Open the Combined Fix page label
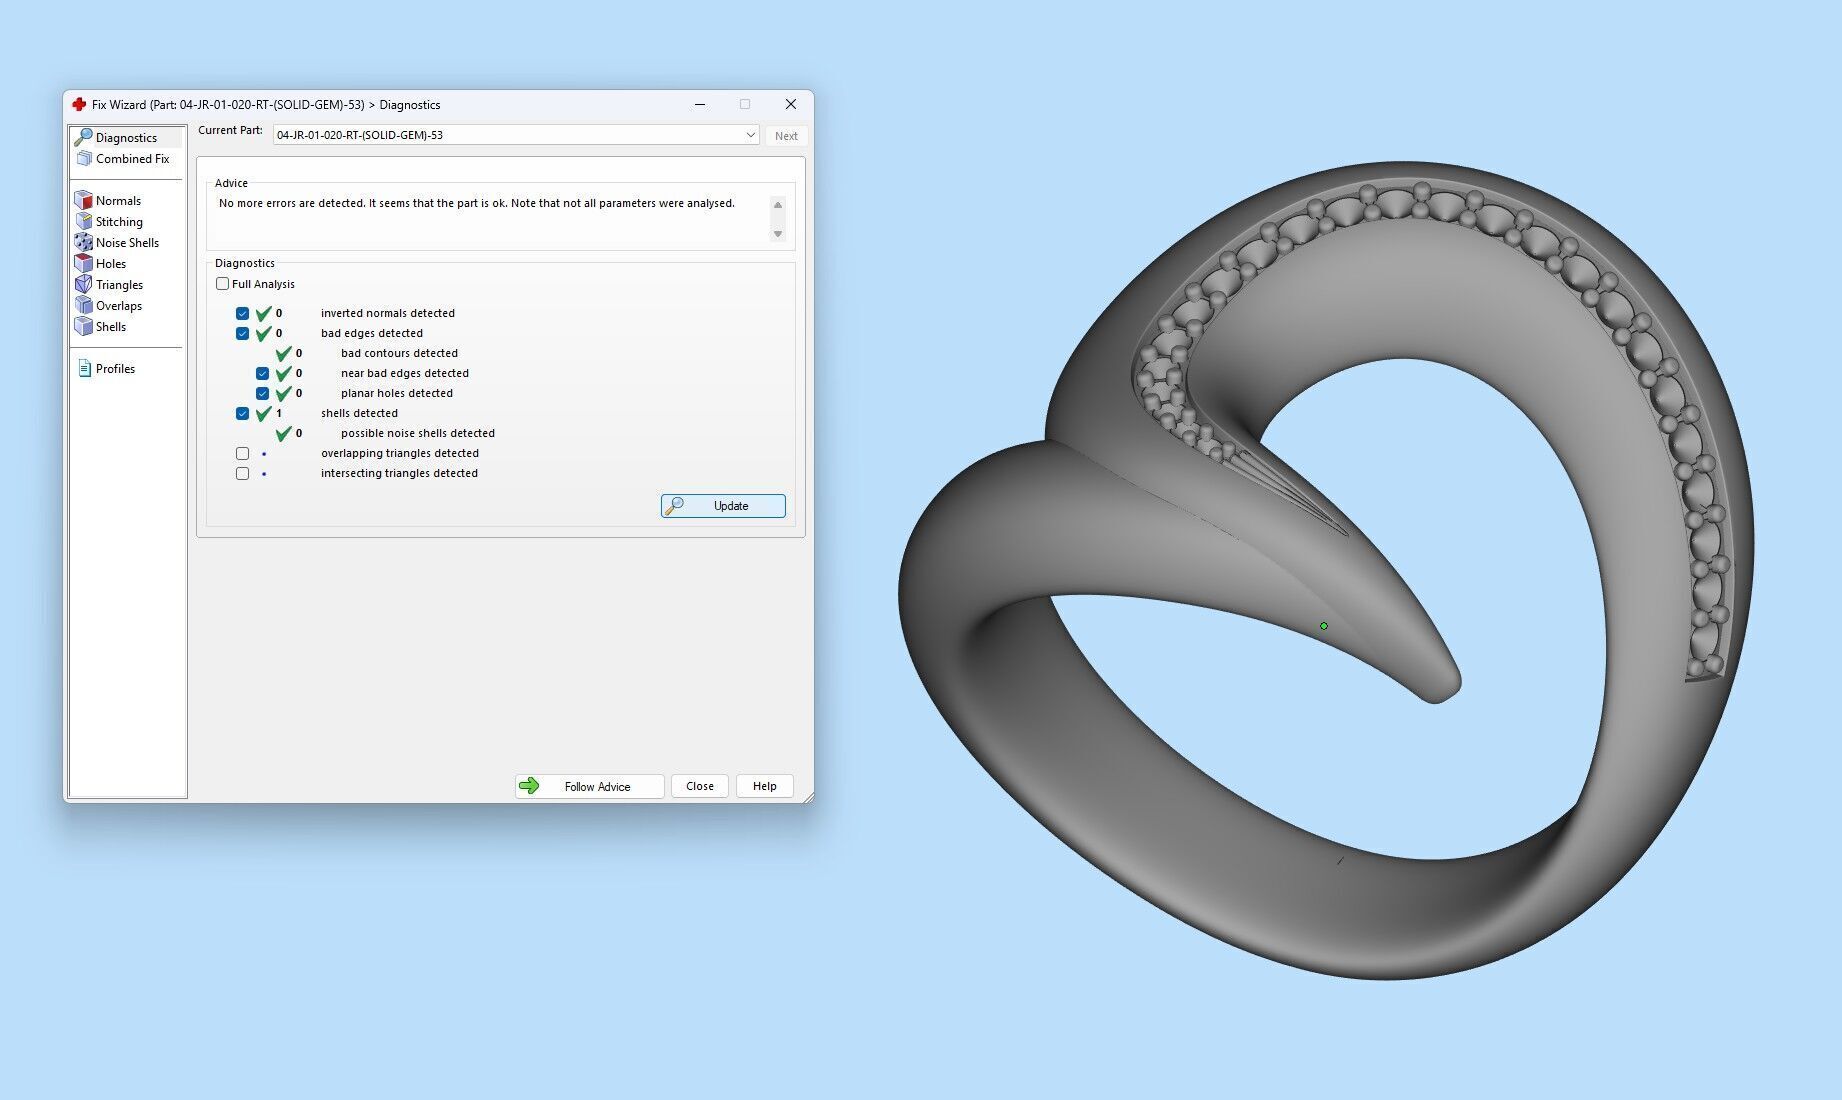1842x1100 pixels. click(x=133, y=159)
